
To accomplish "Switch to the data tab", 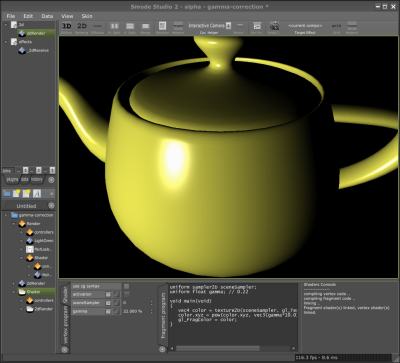I will point(25,179).
